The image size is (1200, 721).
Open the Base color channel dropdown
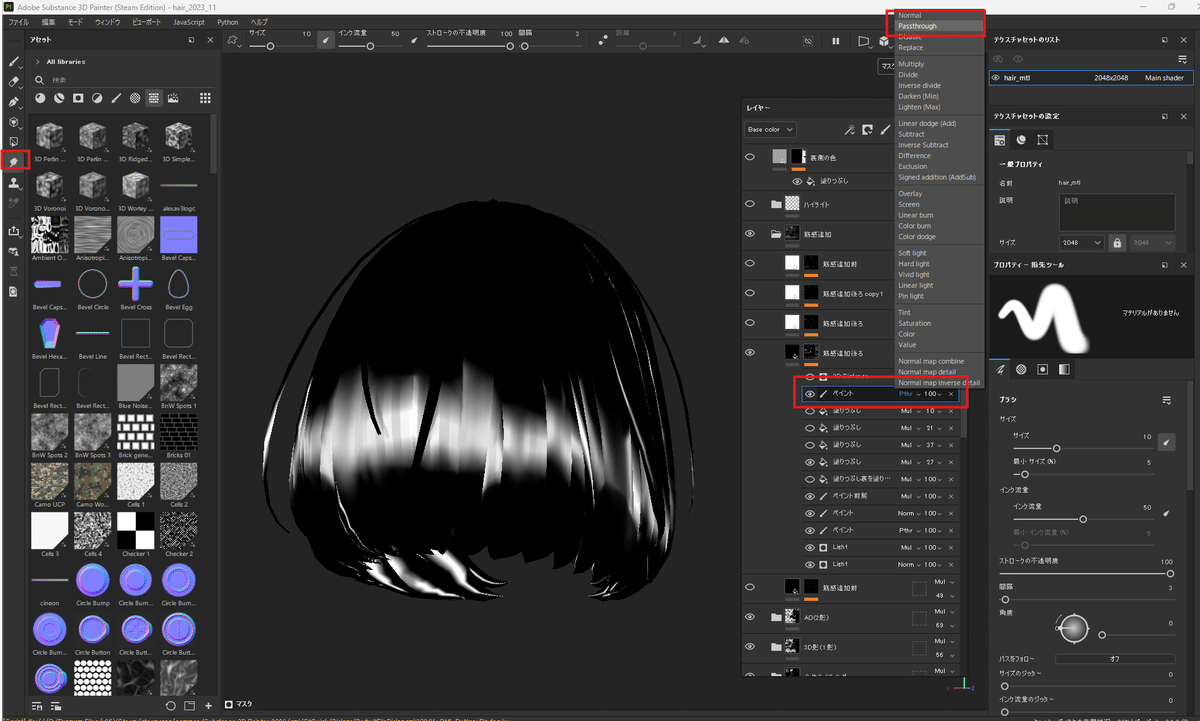[770, 130]
